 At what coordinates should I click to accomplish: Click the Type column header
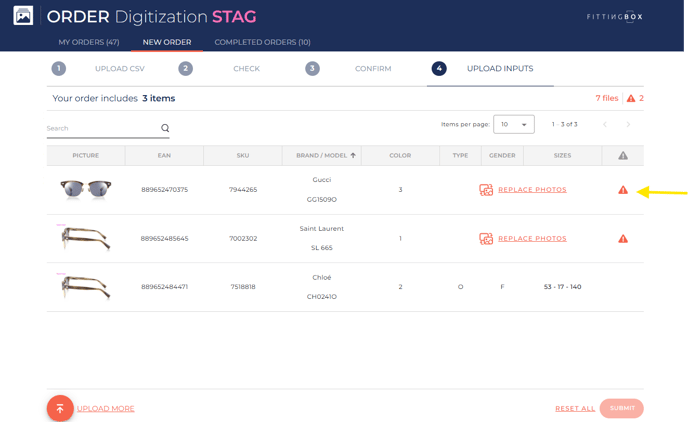pyautogui.click(x=460, y=155)
